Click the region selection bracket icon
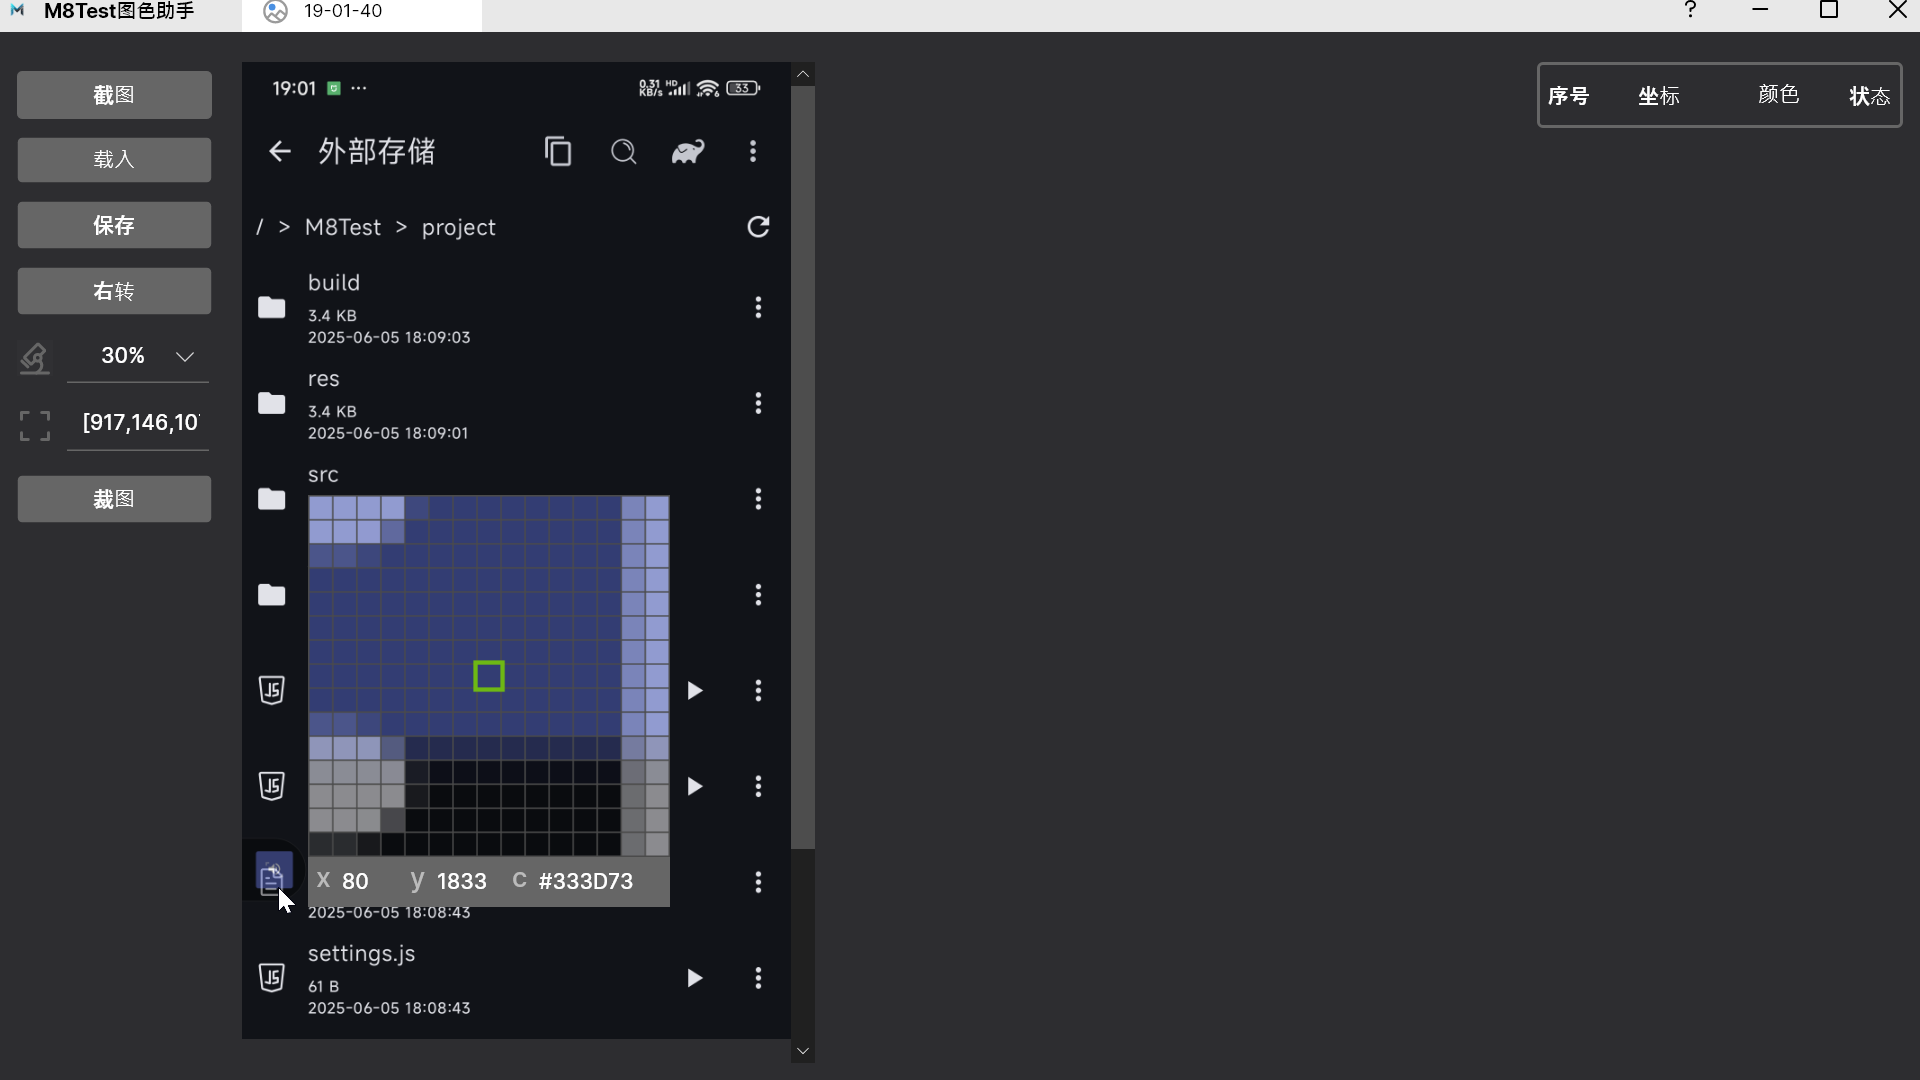1920x1080 pixels. (35, 426)
